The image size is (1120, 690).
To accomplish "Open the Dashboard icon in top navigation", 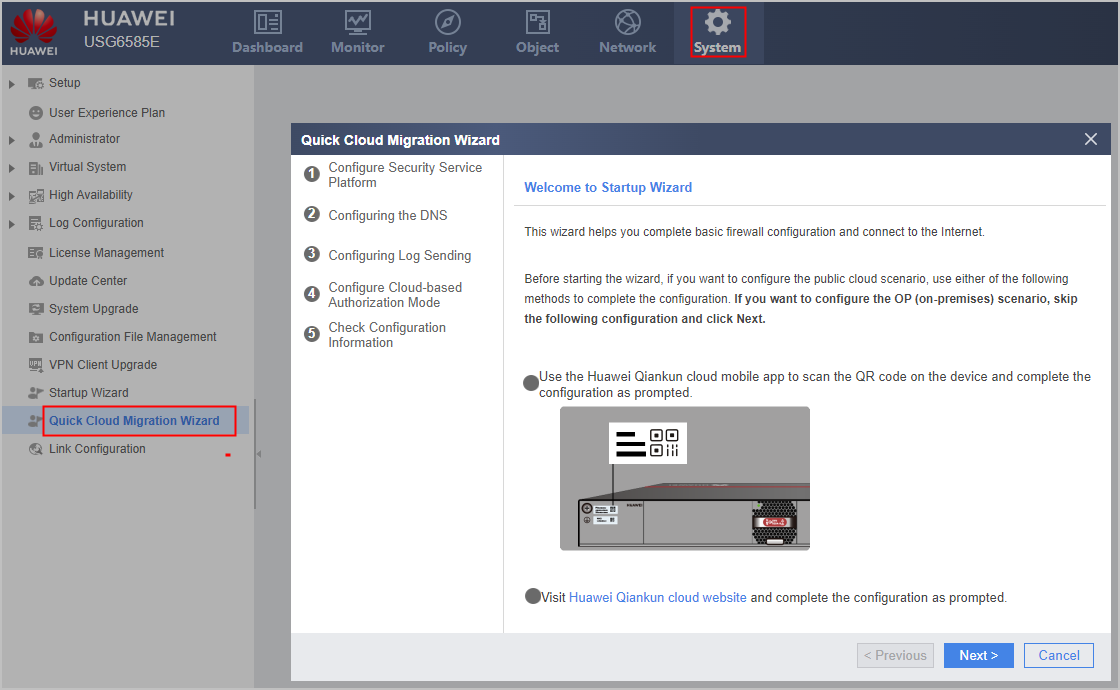I will point(268,22).
